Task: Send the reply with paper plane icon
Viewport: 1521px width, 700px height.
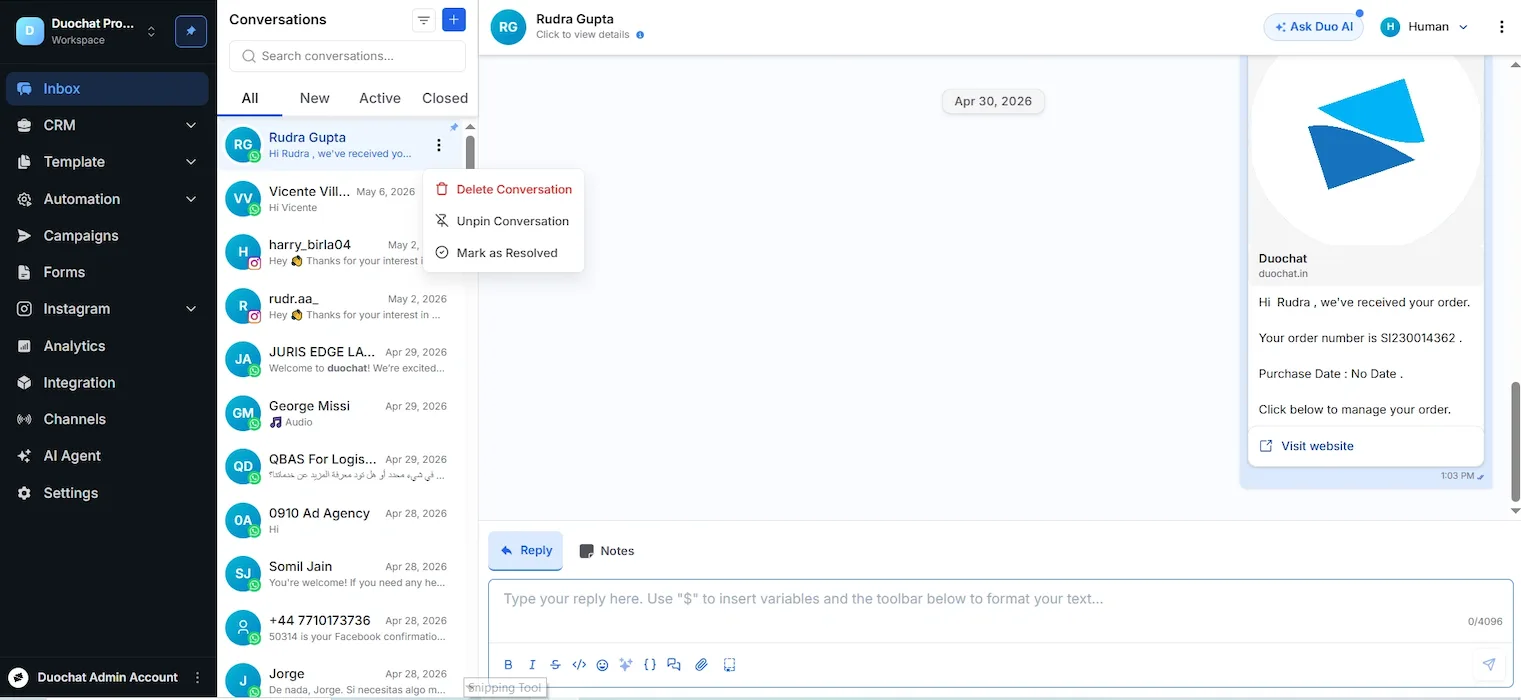Action: click(1489, 665)
